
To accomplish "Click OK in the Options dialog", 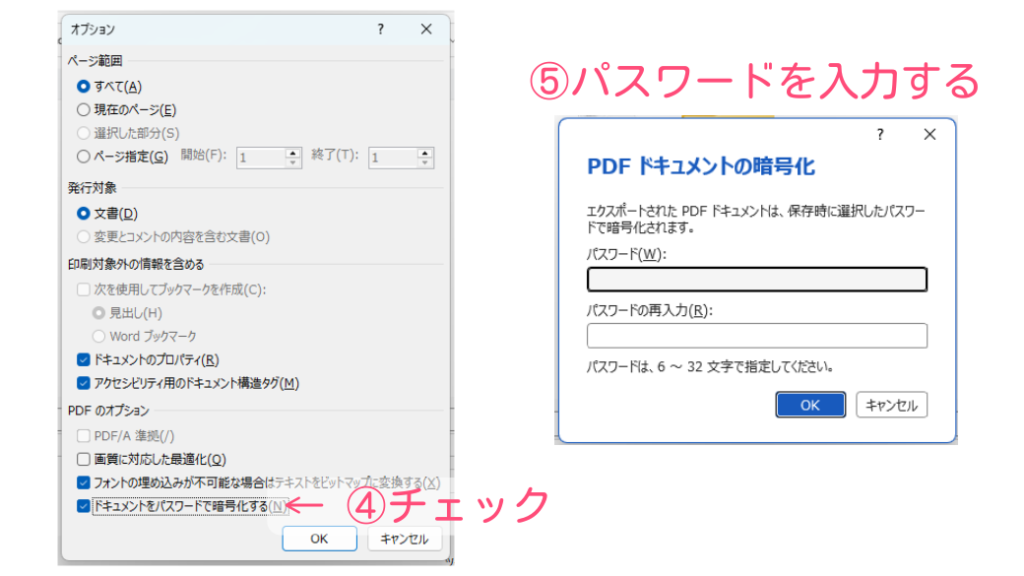I will 319,538.
